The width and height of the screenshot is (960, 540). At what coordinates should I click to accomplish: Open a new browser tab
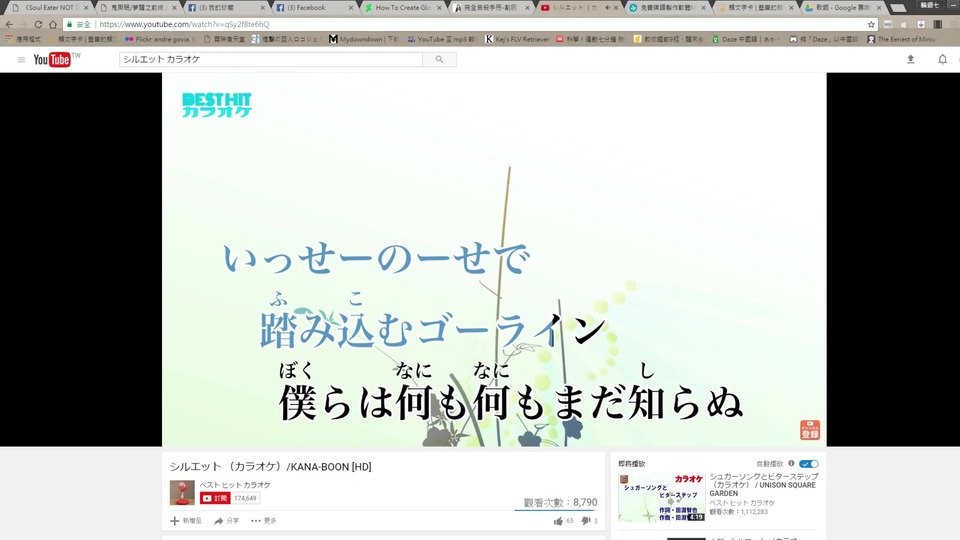(x=898, y=8)
